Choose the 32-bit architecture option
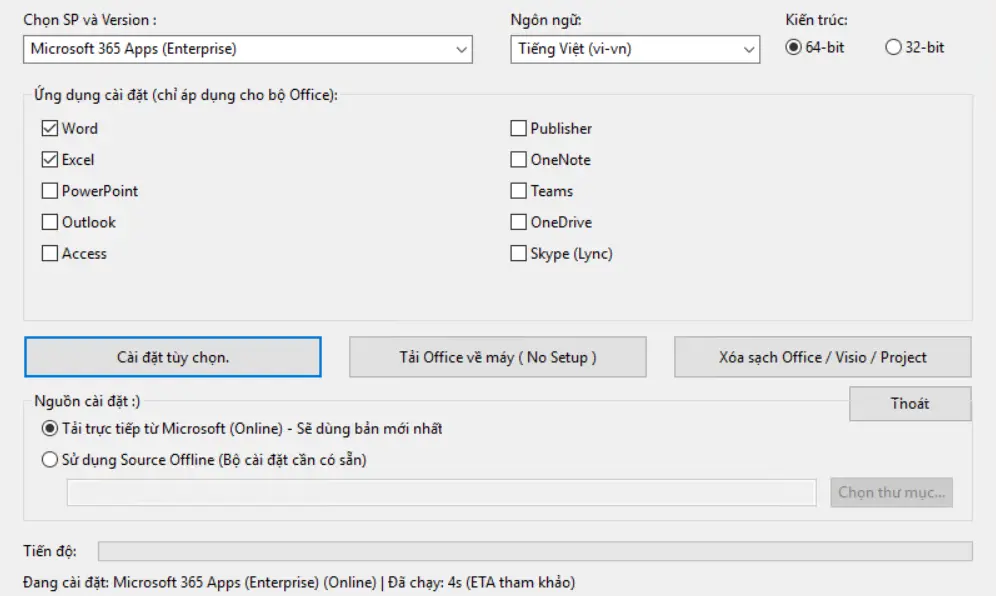This screenshot has height=596, width=996. 893,48
